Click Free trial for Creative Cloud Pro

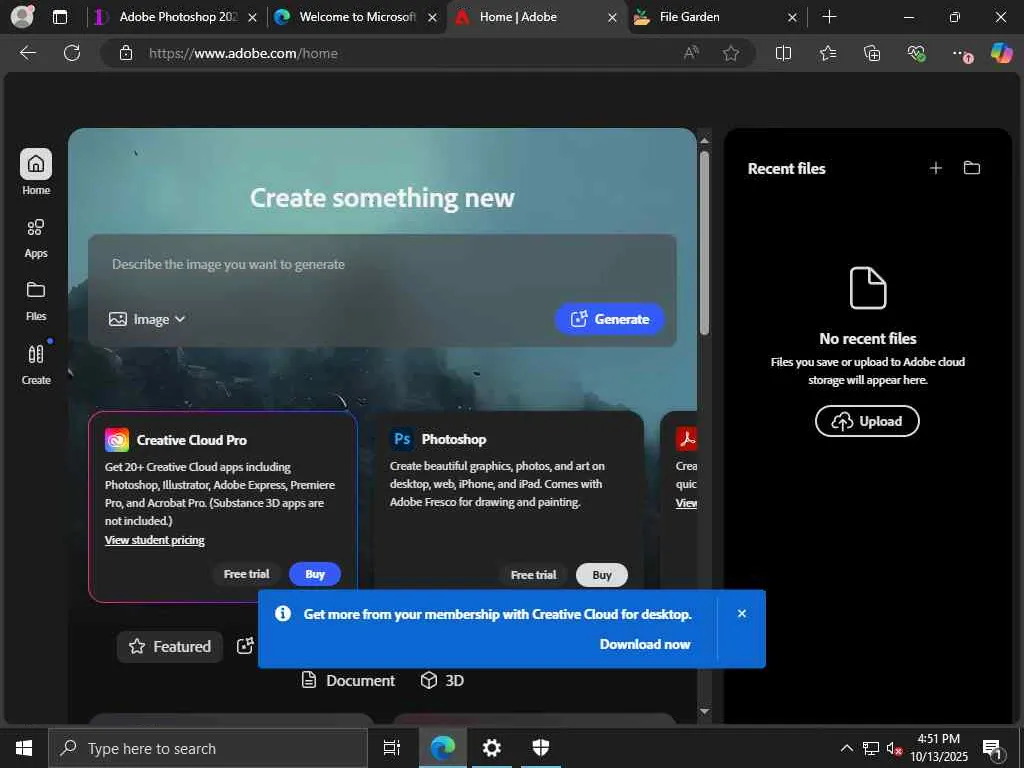tap(246, 574)
